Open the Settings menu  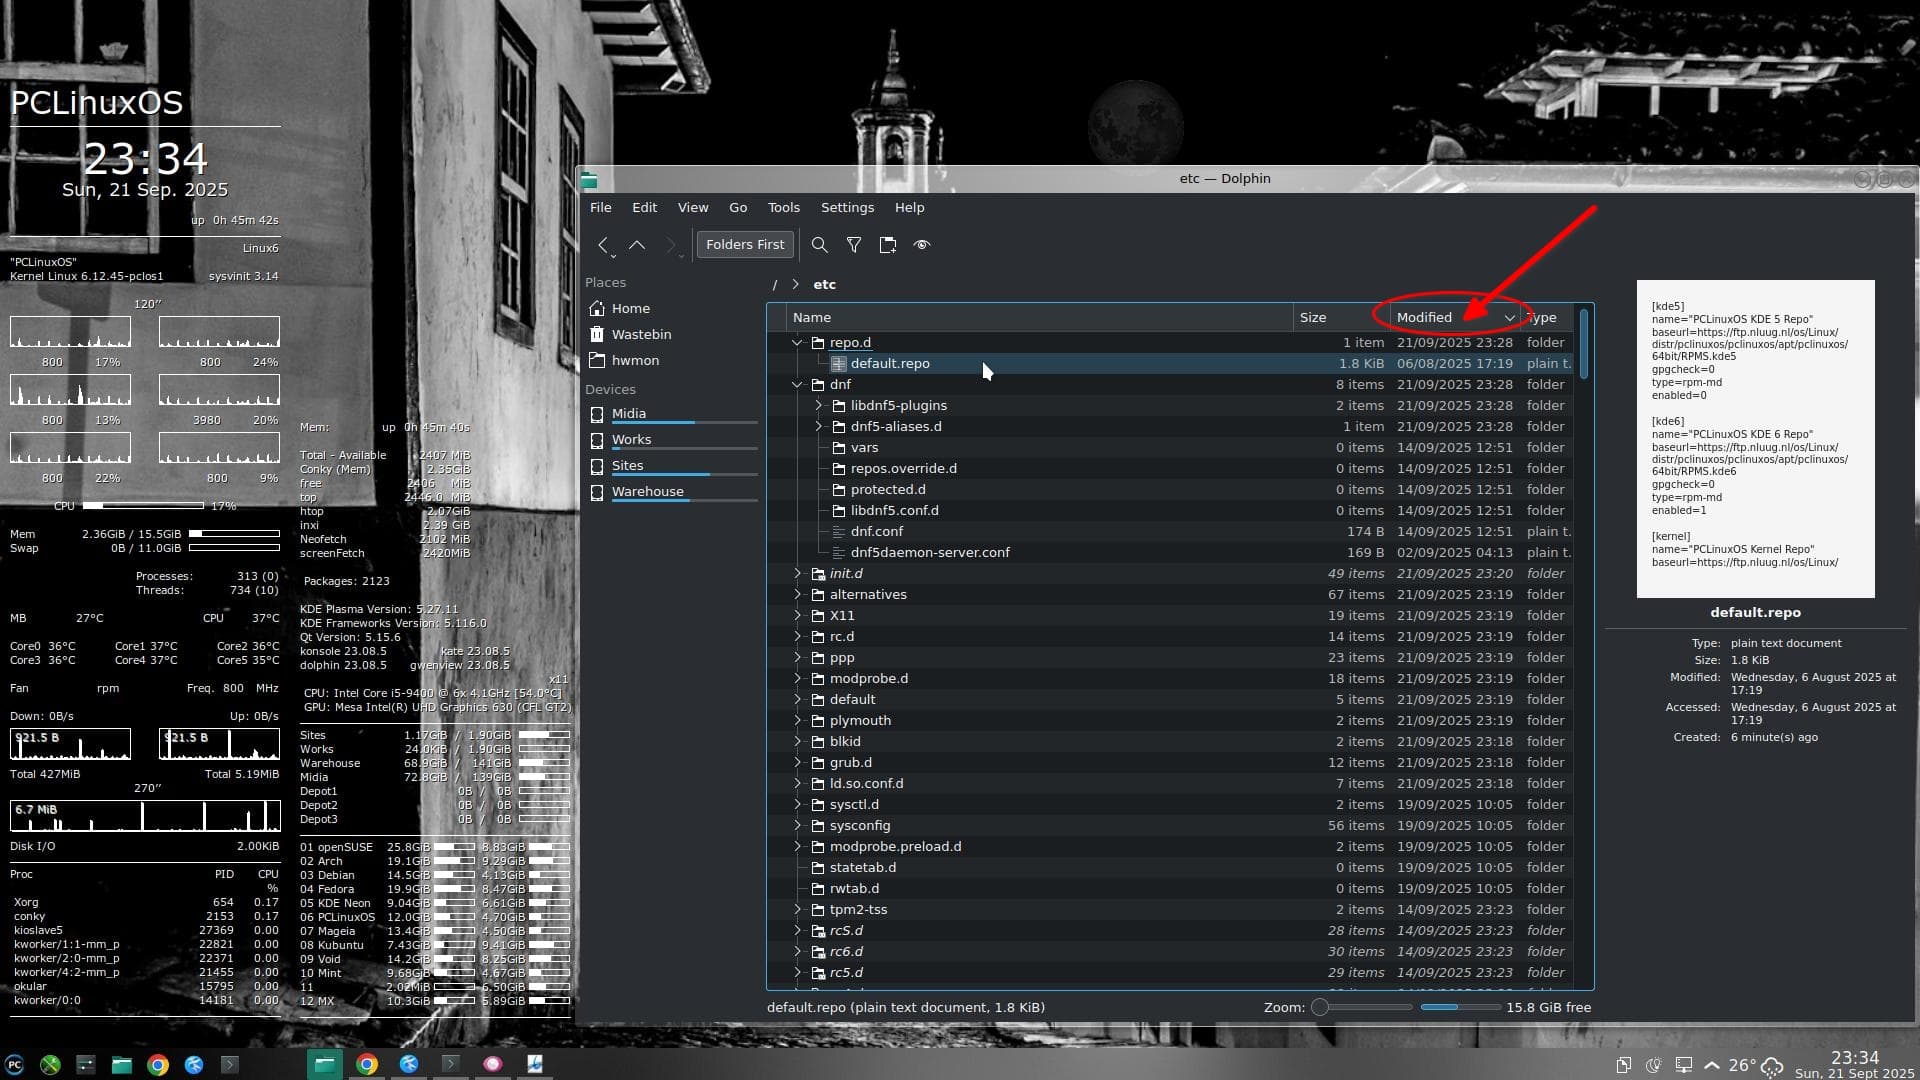pyautogui.click(x=847, y=208)
